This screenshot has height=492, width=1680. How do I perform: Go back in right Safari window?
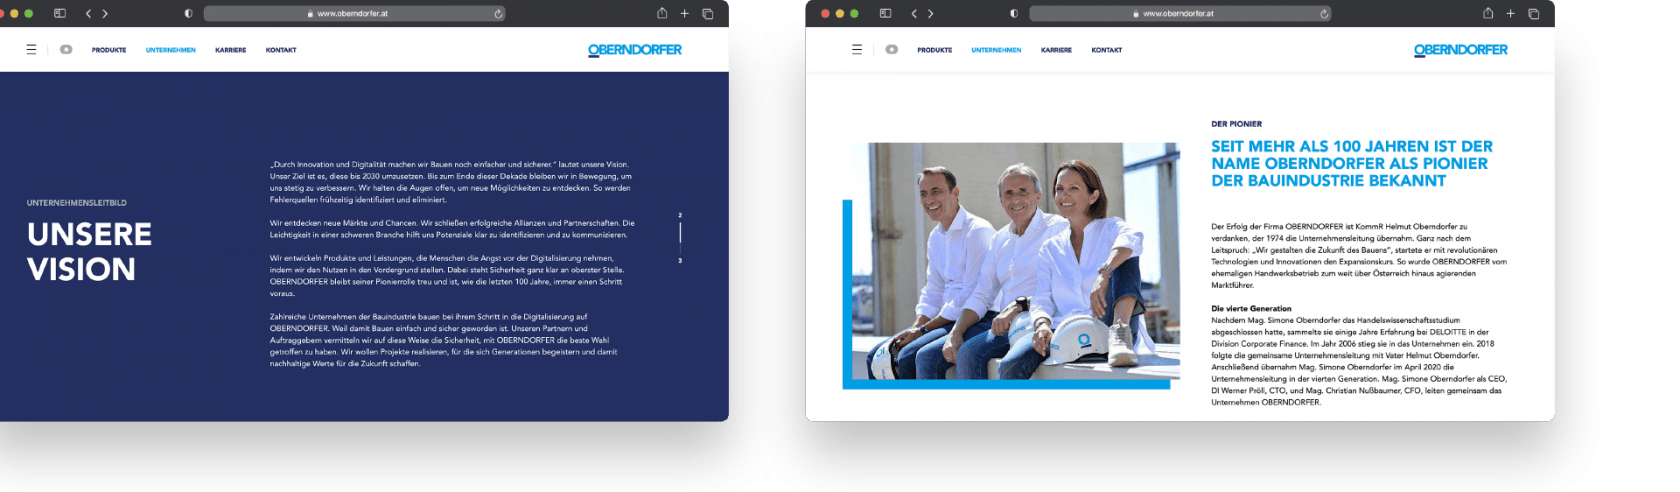pyautogui.click(x=914, y=13)
